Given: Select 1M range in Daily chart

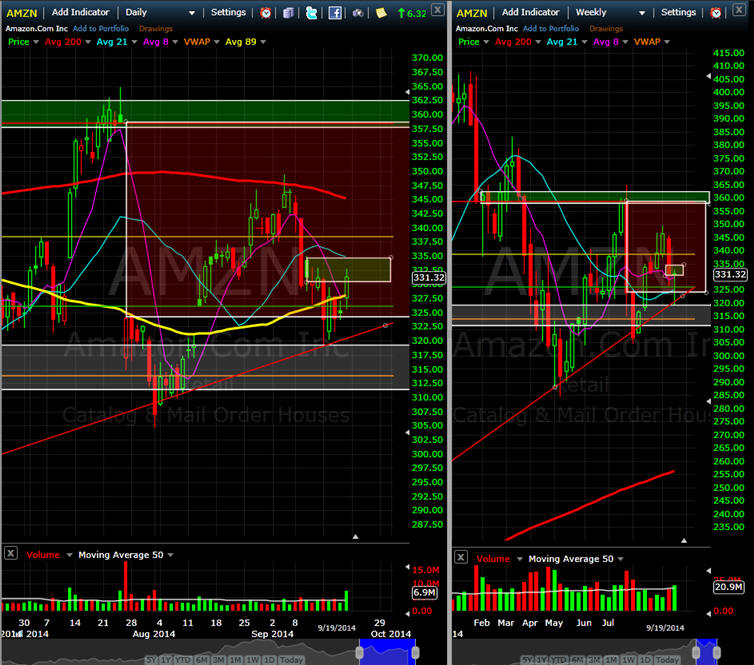Looking at the screenshot, I should point(235,660).
